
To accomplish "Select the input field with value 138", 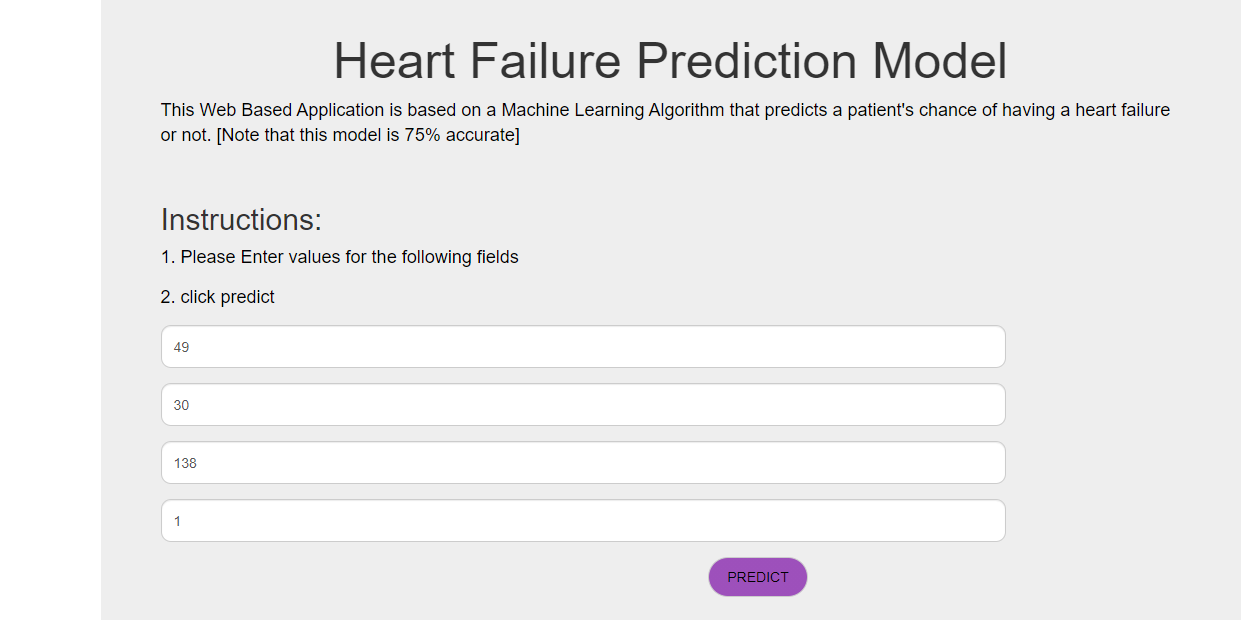I will (x=583, y=463).
